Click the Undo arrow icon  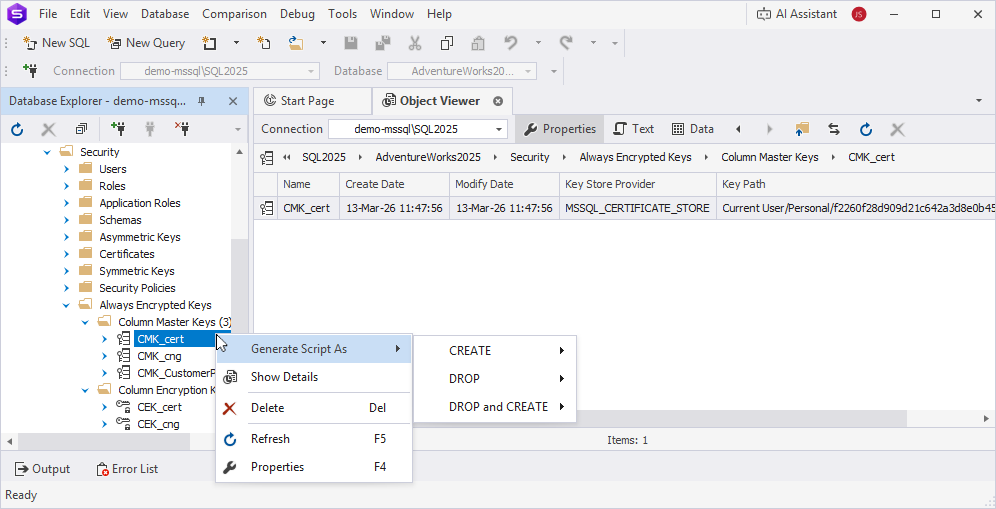[511, 43]
